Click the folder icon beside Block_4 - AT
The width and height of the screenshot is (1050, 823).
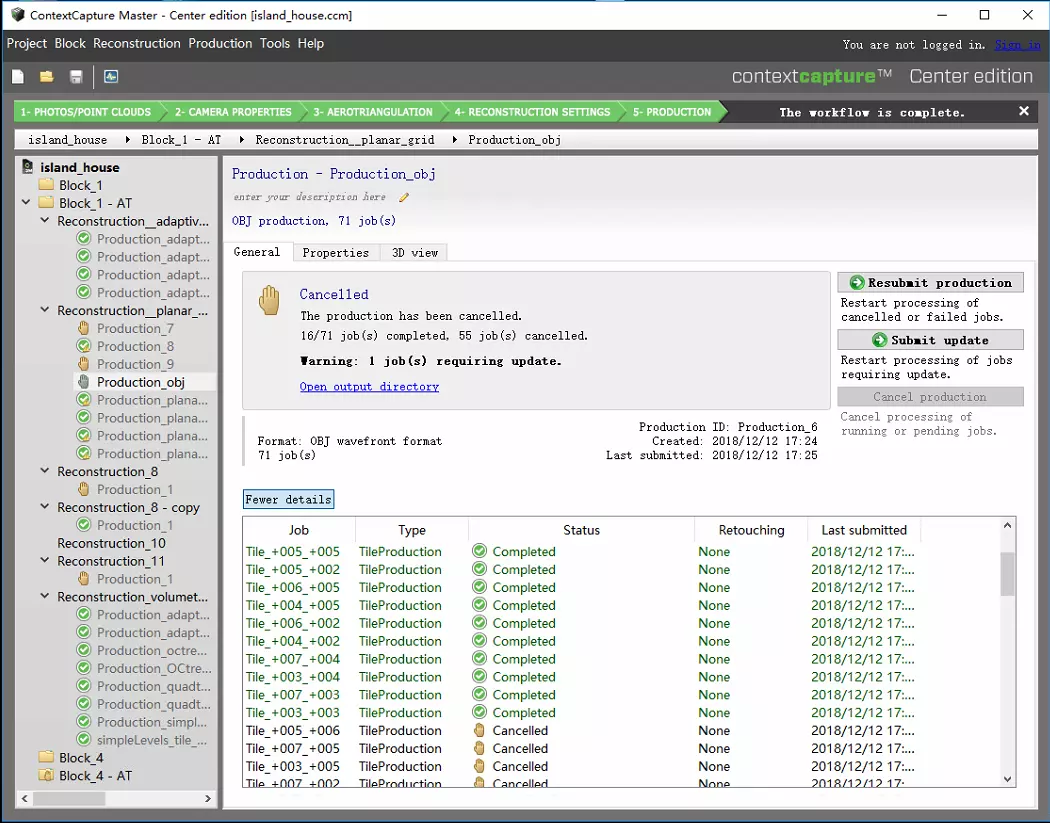pyautogui.click(x=46, y=775)
